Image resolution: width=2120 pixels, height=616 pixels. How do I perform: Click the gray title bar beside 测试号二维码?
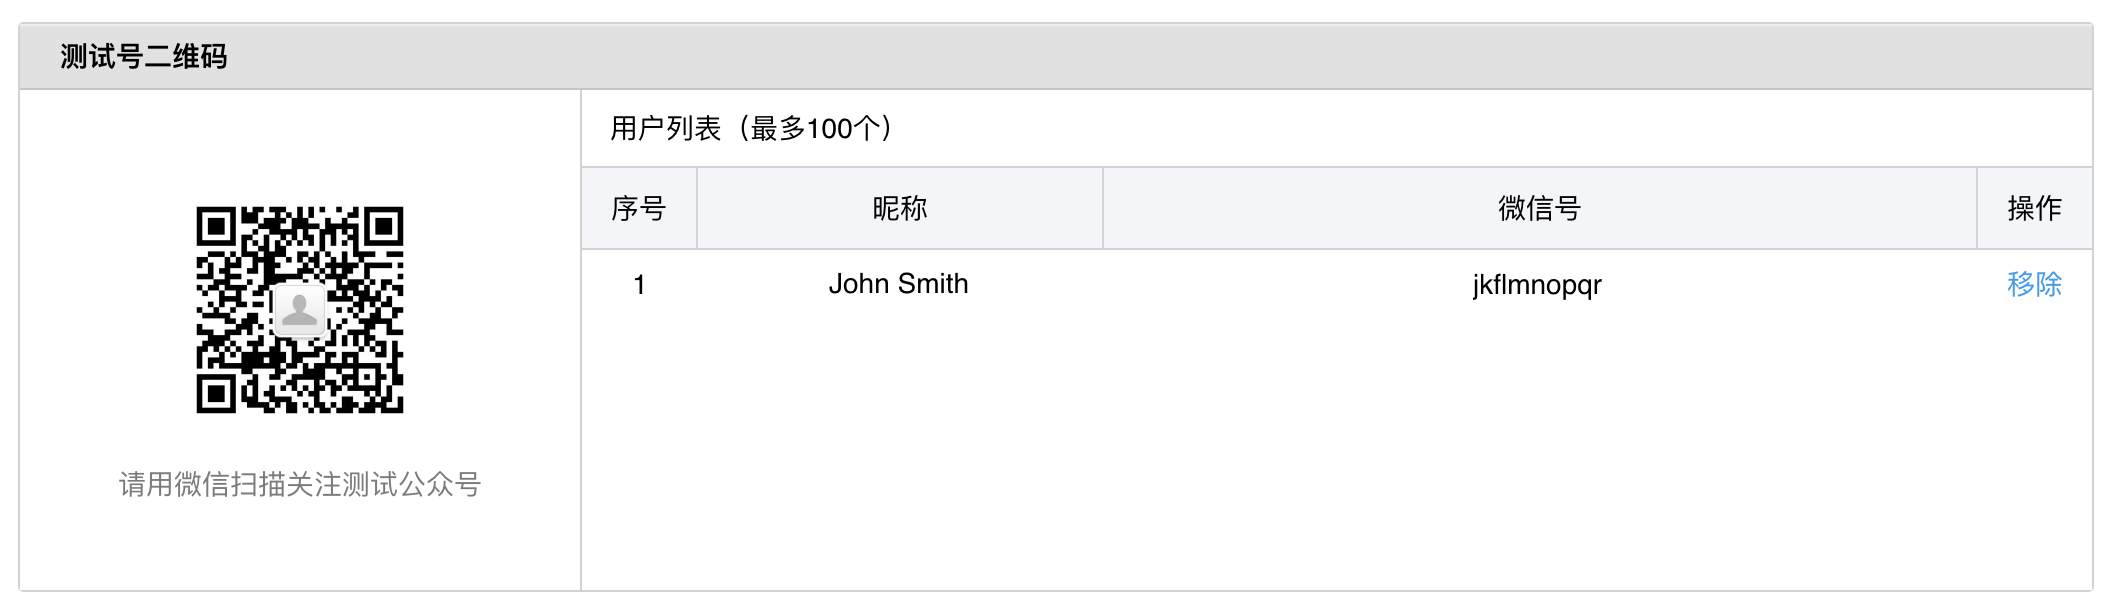[1100, 57]
